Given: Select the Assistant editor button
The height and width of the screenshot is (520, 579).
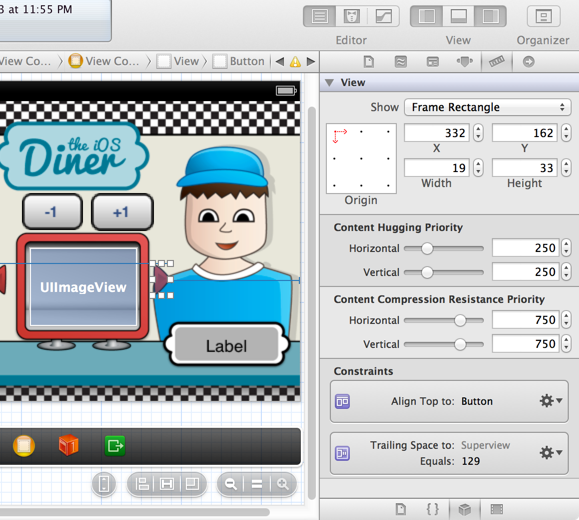Looking at the screenshot, I should (352, 17).
